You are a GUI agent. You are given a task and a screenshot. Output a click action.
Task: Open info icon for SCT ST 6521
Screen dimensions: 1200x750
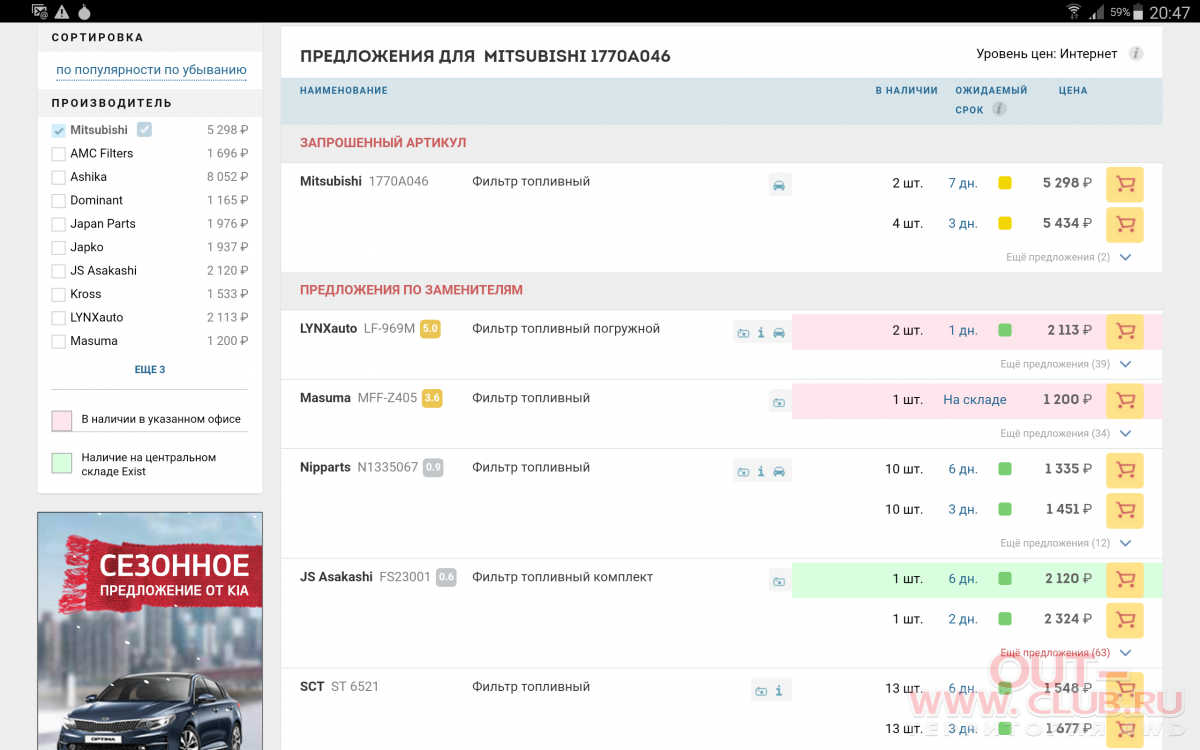pyautogui.click(x=779, y=690)
